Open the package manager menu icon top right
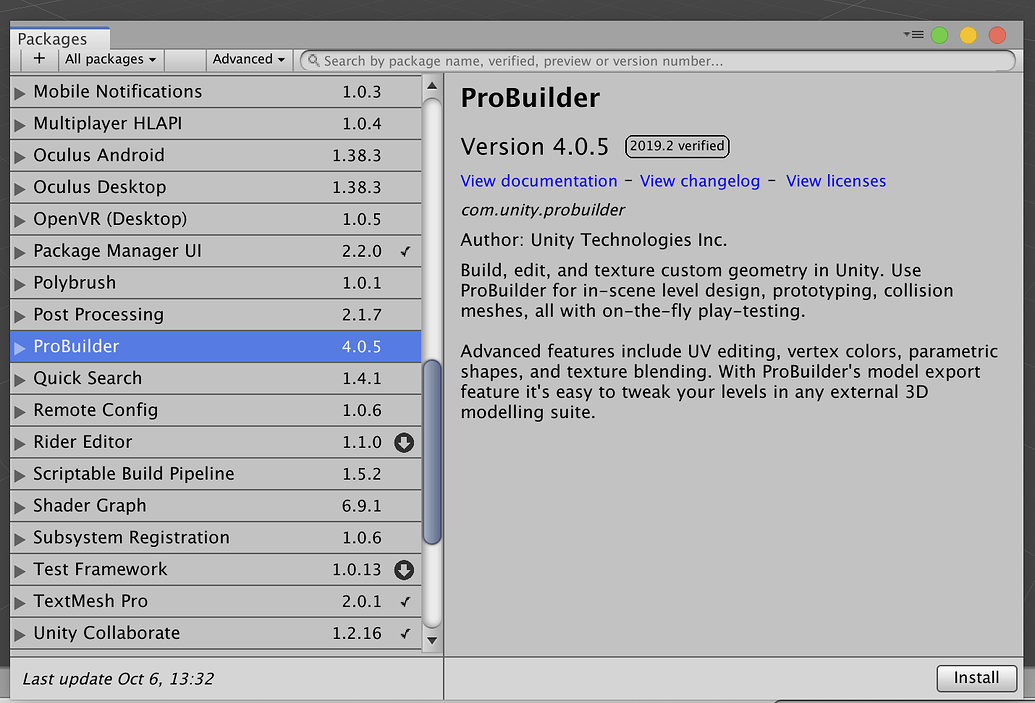This screenshot has height=703, width=1035. (911, 33)
